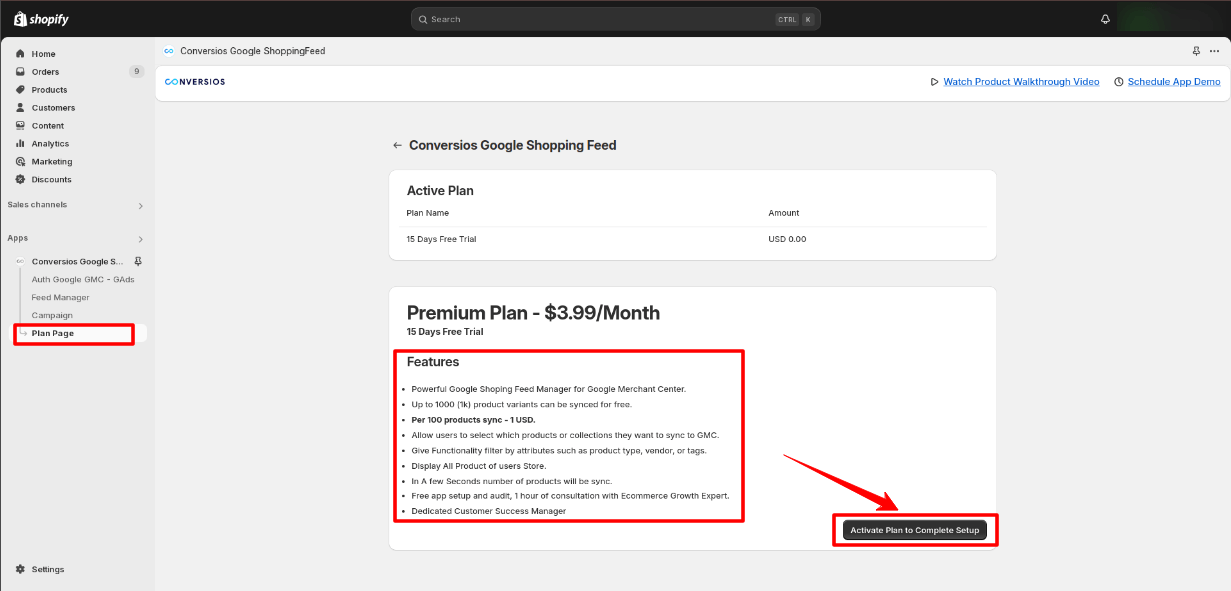Unpin Conversios app in the sidebar
Viewport: 1231px width, 591px height.
(x=138, y=261)
